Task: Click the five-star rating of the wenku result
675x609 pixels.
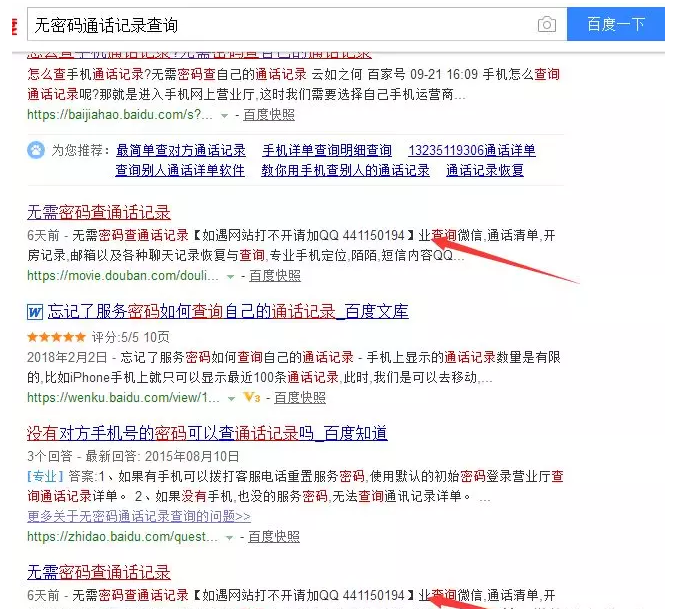Action: [x=56, y=337]
